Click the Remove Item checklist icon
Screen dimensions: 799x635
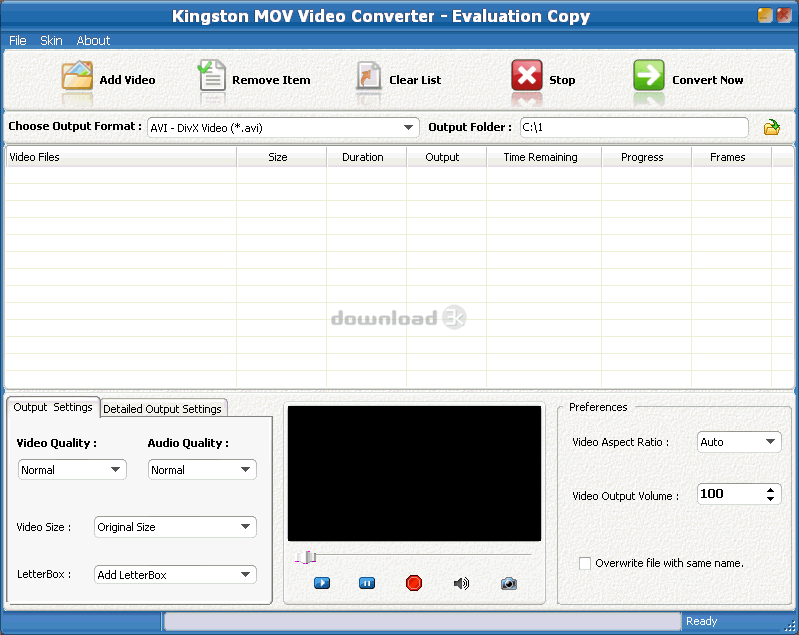pyautogui.click(x=211, y=75)
